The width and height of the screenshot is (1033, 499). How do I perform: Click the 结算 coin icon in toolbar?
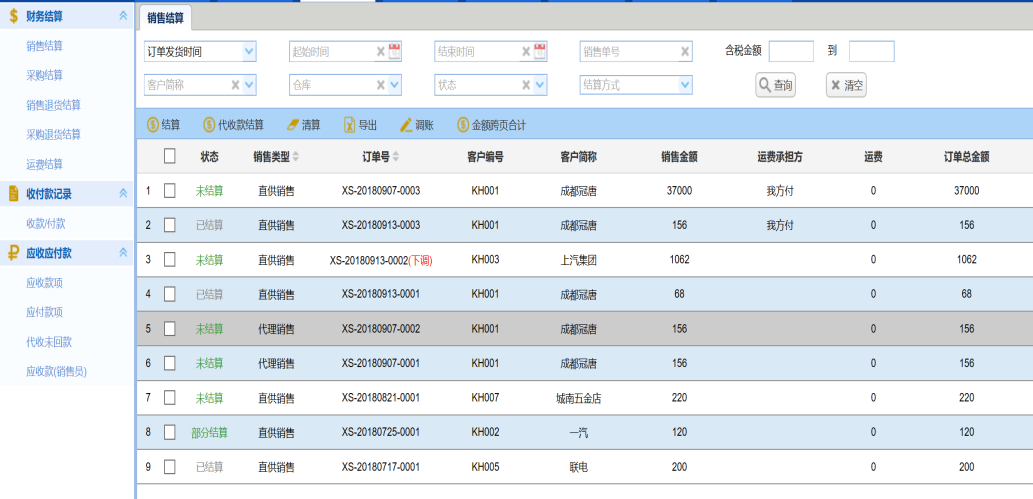click(x=153, y=125)
